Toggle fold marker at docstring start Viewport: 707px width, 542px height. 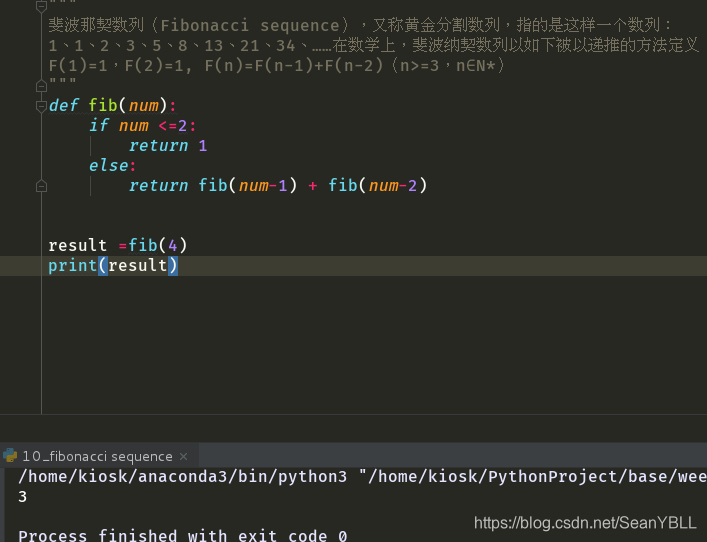[x=41, y=6]
